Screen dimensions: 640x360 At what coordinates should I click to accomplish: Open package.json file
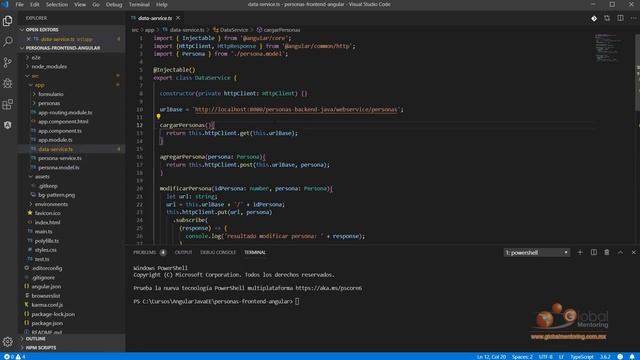pos(47,323)
